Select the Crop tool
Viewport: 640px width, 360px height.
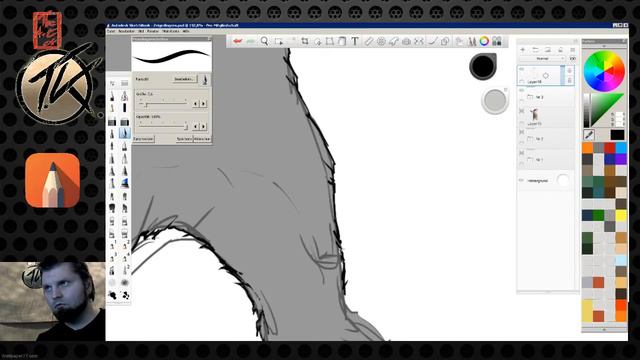(304, 41)
